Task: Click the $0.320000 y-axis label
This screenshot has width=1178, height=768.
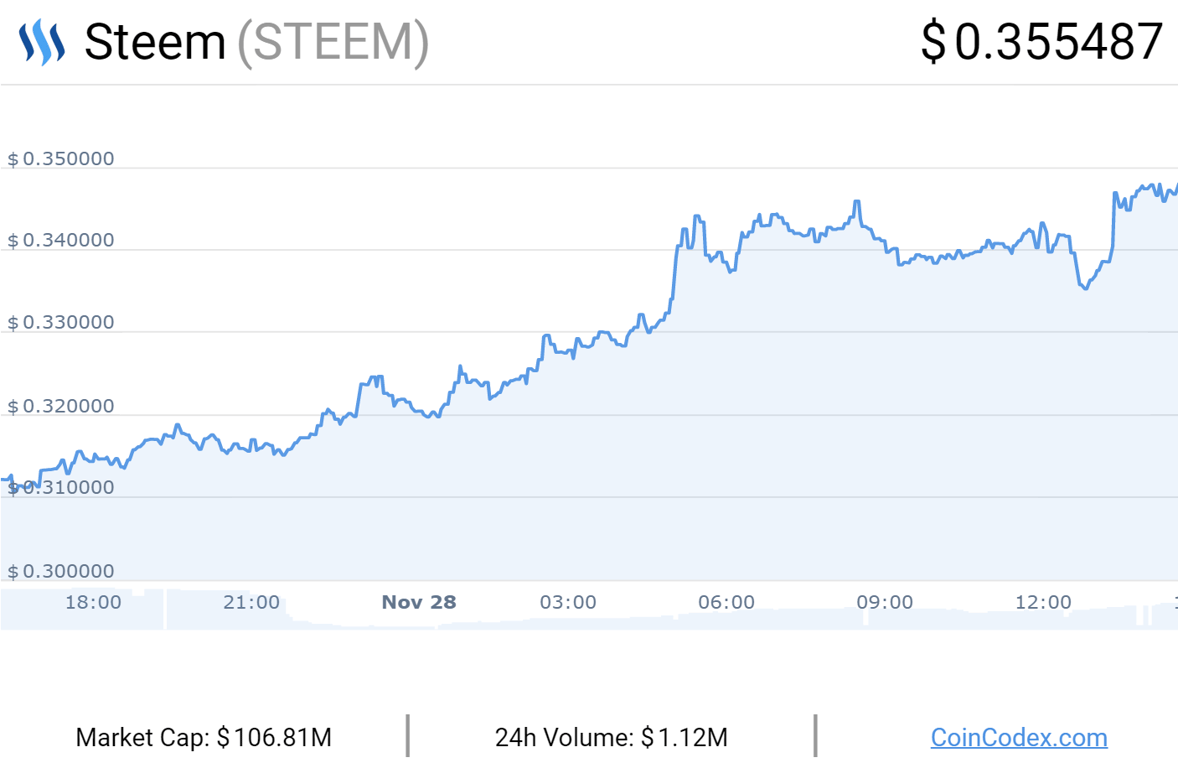Action: point(61,406)
